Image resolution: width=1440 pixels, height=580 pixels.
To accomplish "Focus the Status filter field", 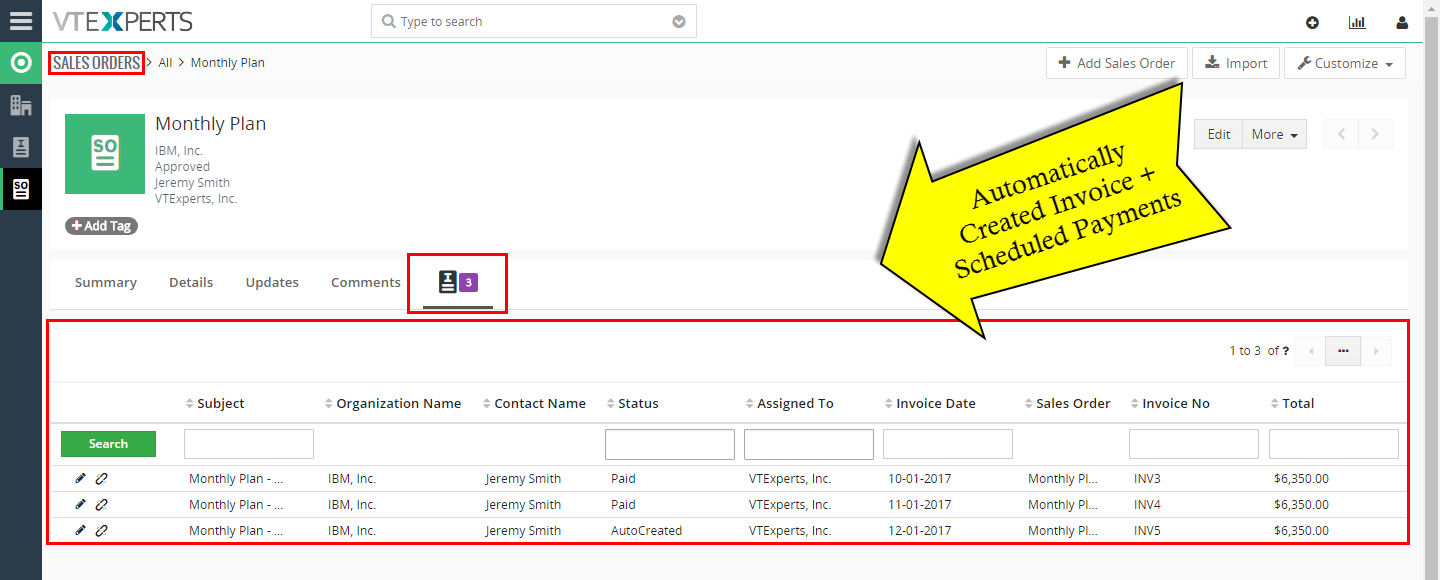I will pyautogui.click(x=670, y=444).
